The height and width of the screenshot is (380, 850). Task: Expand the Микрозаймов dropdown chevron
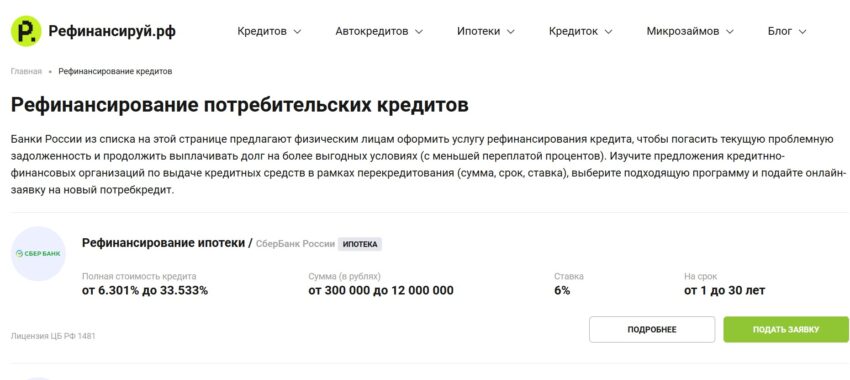point(730,31)
